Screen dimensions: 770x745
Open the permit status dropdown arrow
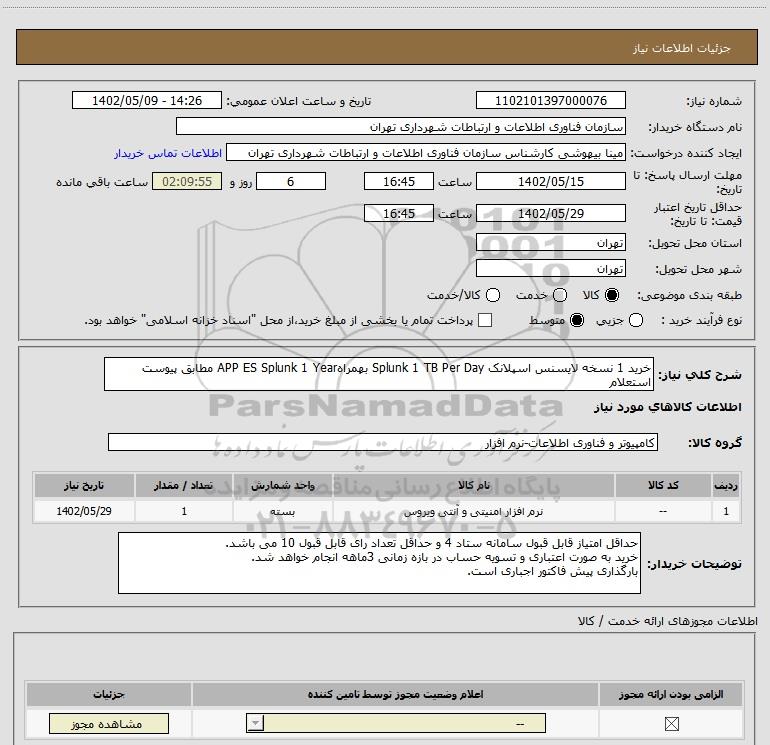point(255,723)
